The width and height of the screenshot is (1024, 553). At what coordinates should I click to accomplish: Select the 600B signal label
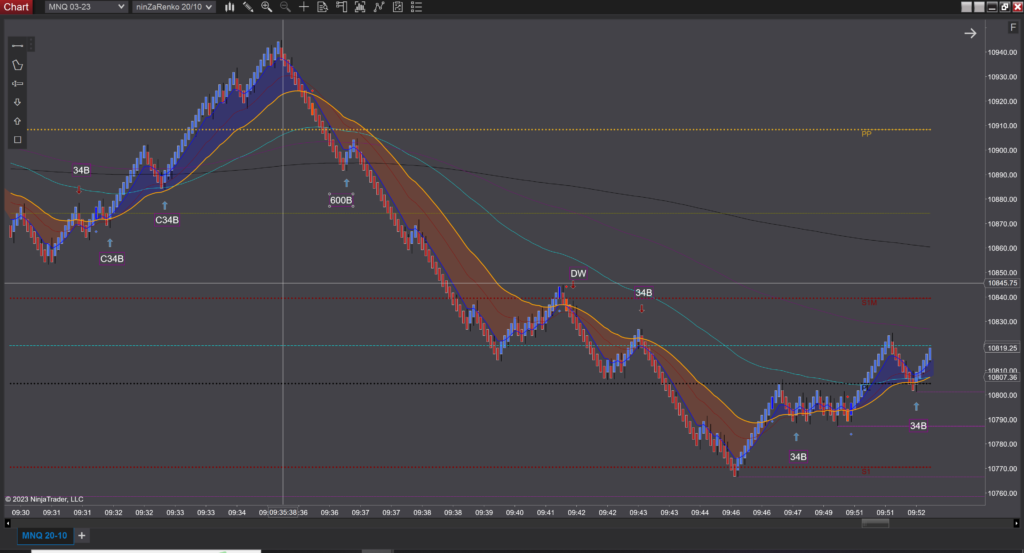pyautogui.click(x=341, y=200)
